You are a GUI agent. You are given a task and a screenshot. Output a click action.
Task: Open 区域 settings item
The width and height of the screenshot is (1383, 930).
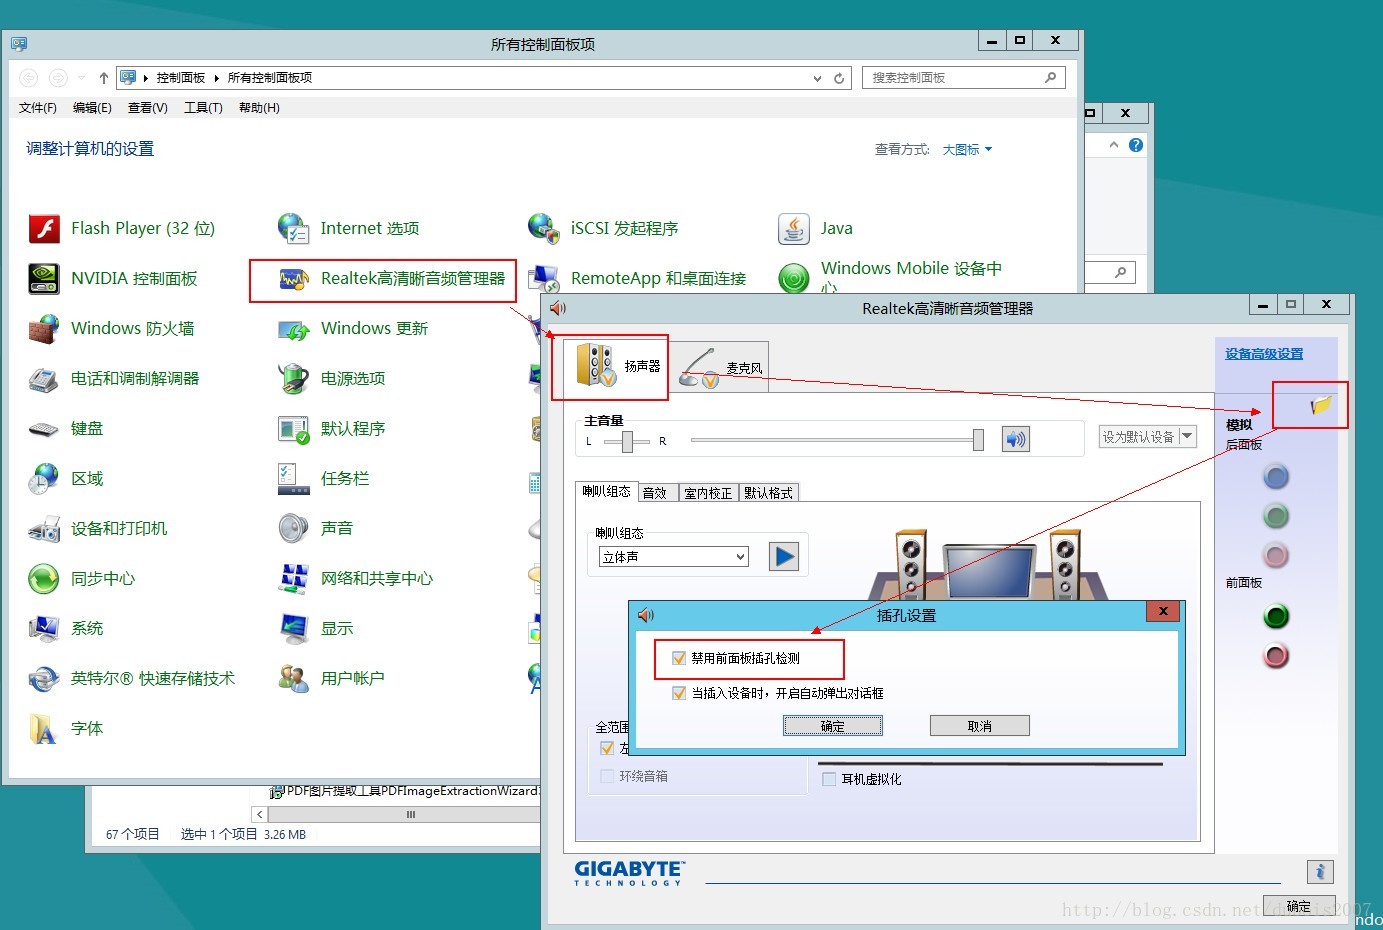coord(66,478)
